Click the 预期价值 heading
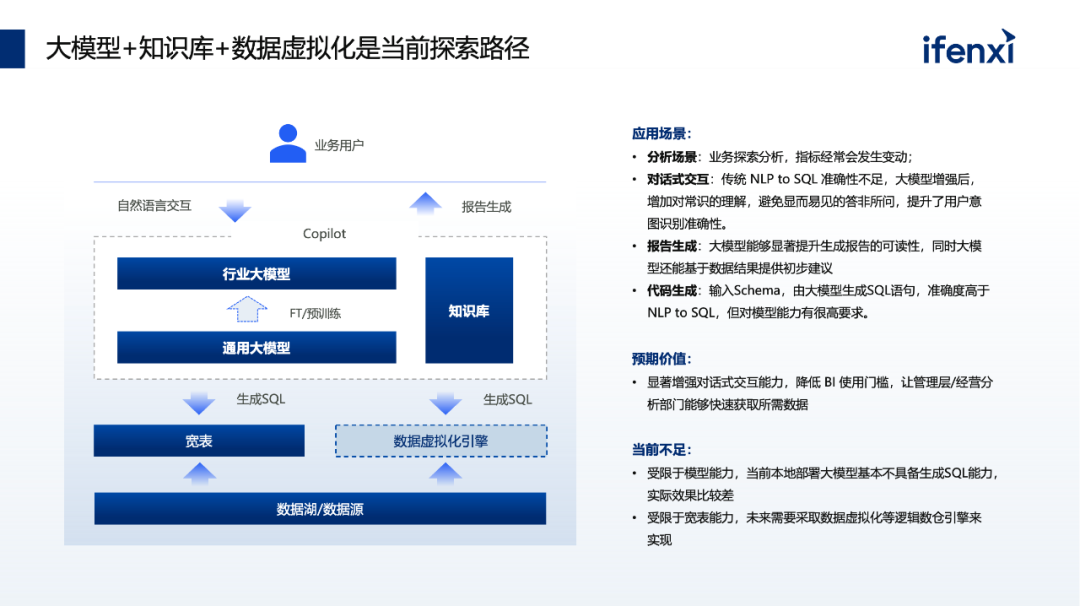1080x606 pixels. click(661, 359)
